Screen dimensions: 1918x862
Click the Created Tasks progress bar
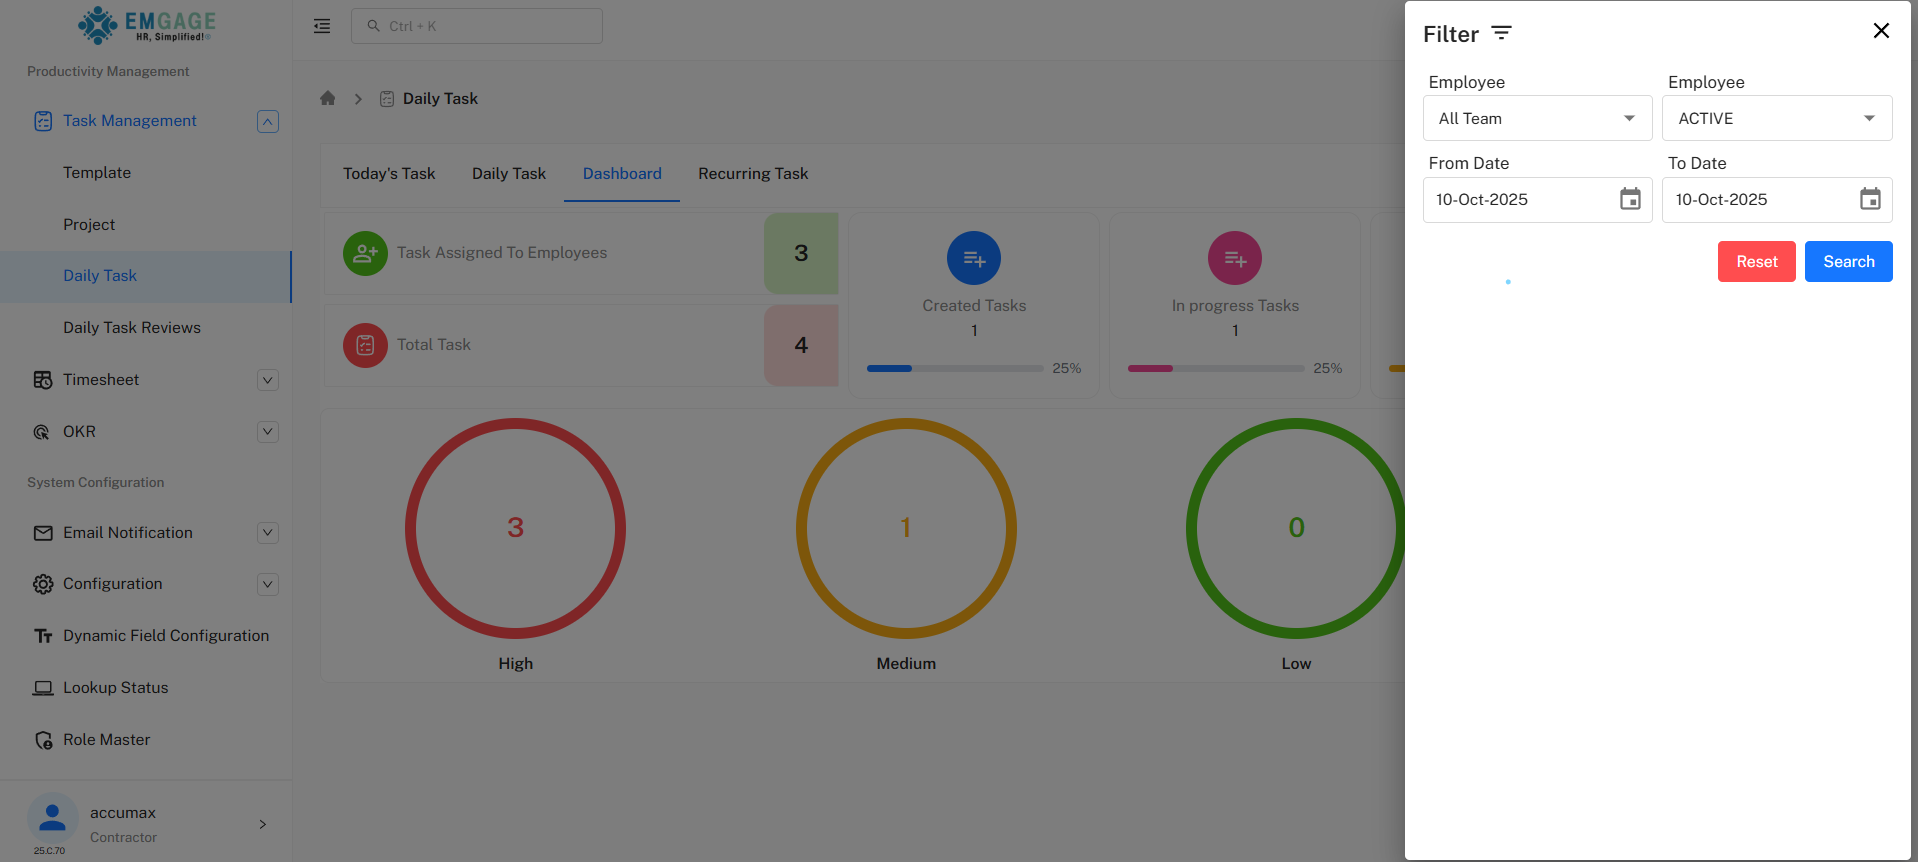[x=955, y=368]
